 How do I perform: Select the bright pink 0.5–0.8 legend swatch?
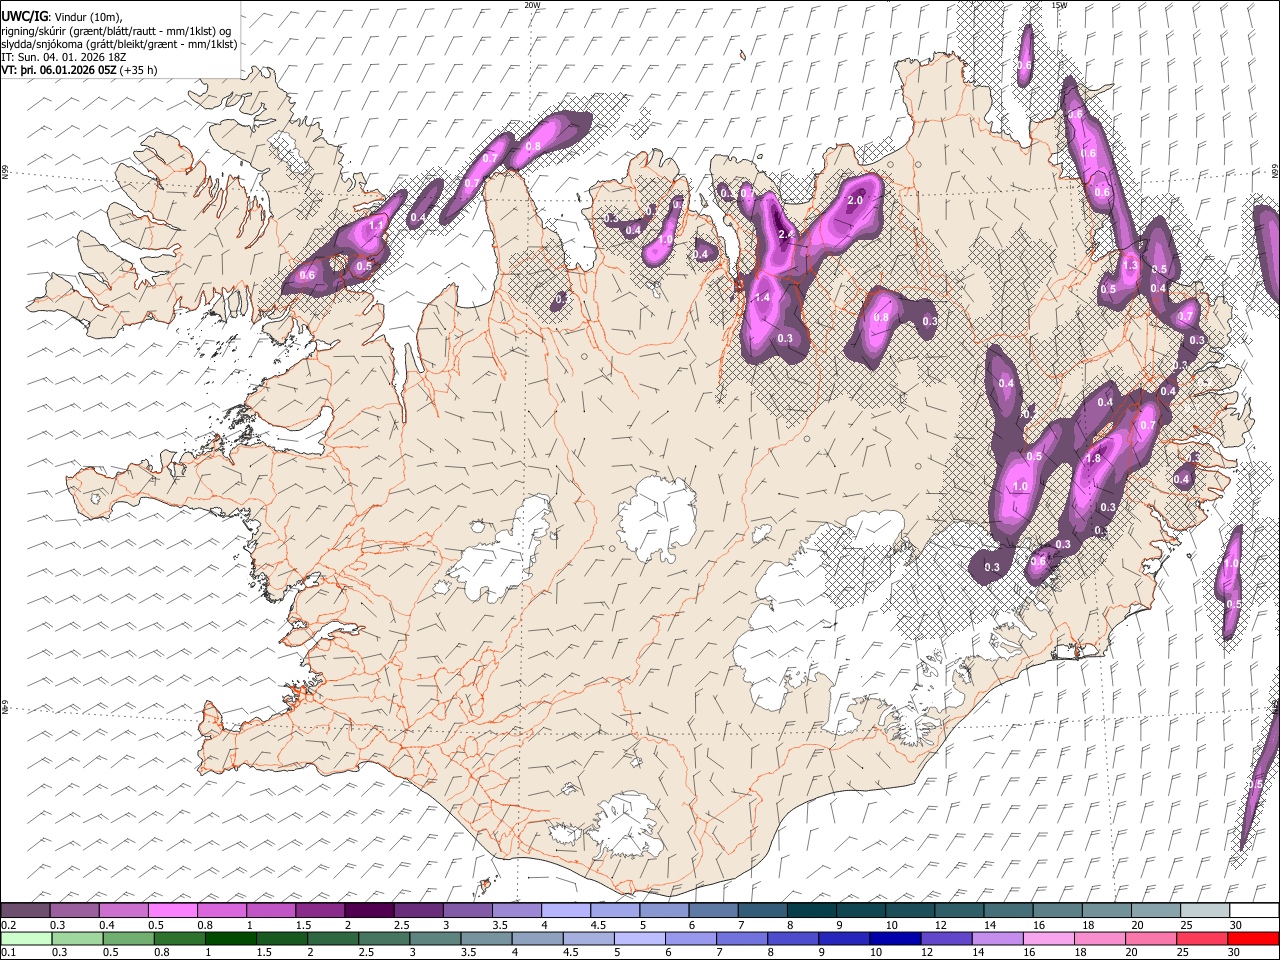(x=172, y=910)
